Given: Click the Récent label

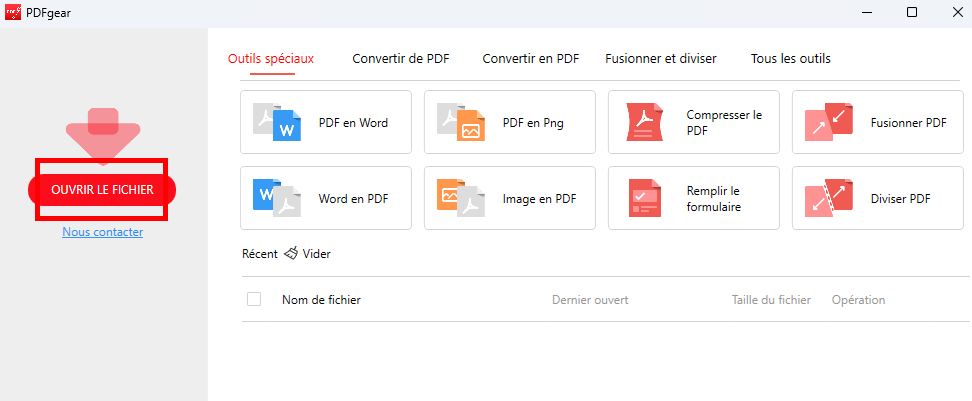Looking at the screenshot, I should pos(260,253).
